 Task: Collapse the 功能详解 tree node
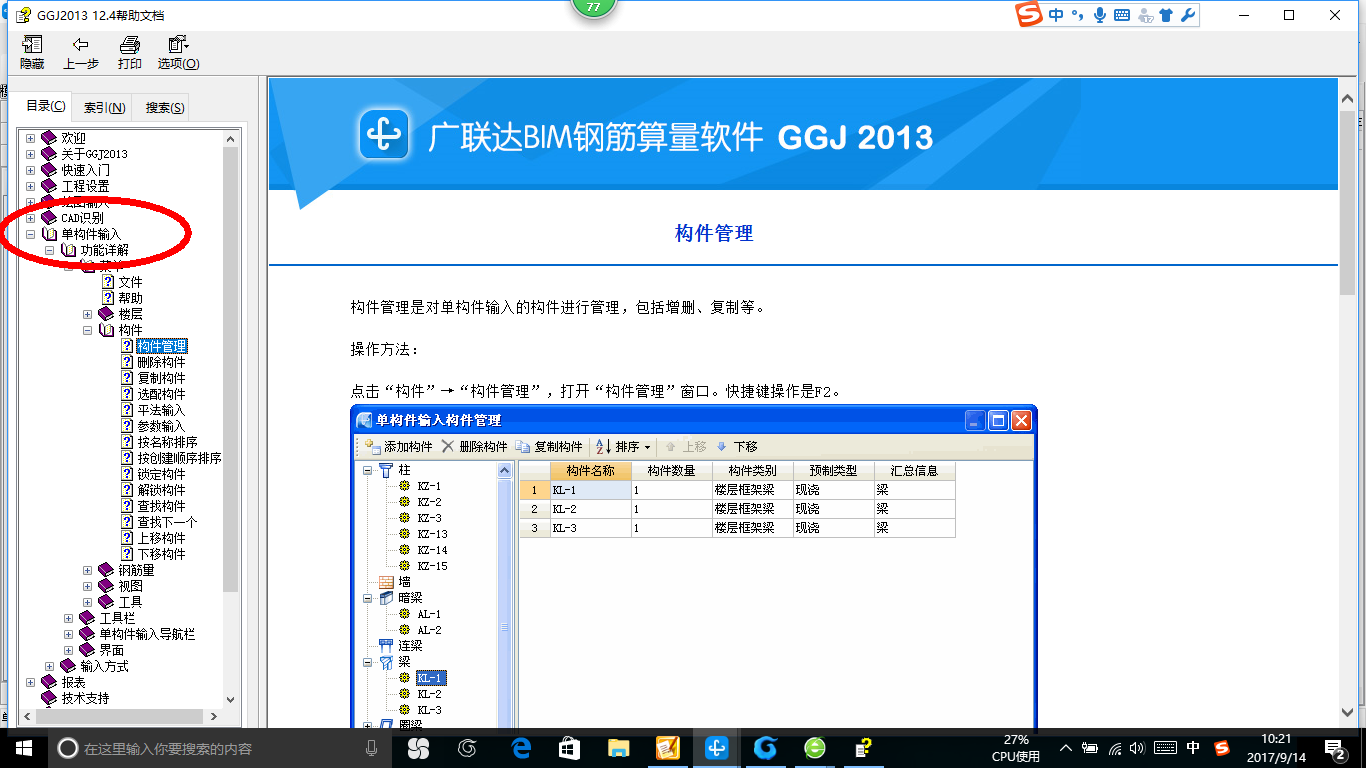coord(49,250)
